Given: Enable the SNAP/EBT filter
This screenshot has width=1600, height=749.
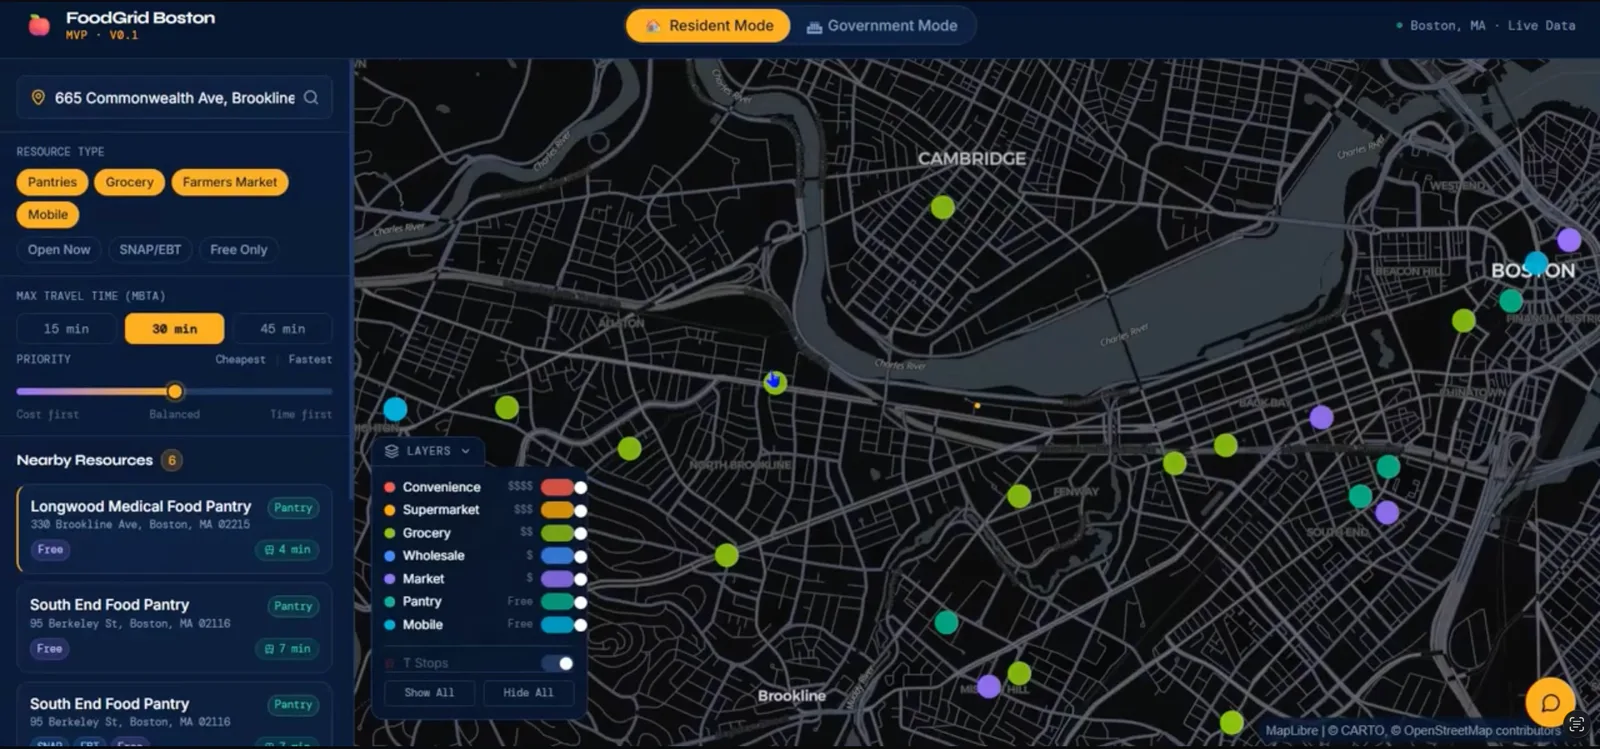Looking at the screenshot, I should [x=150, y=250].
